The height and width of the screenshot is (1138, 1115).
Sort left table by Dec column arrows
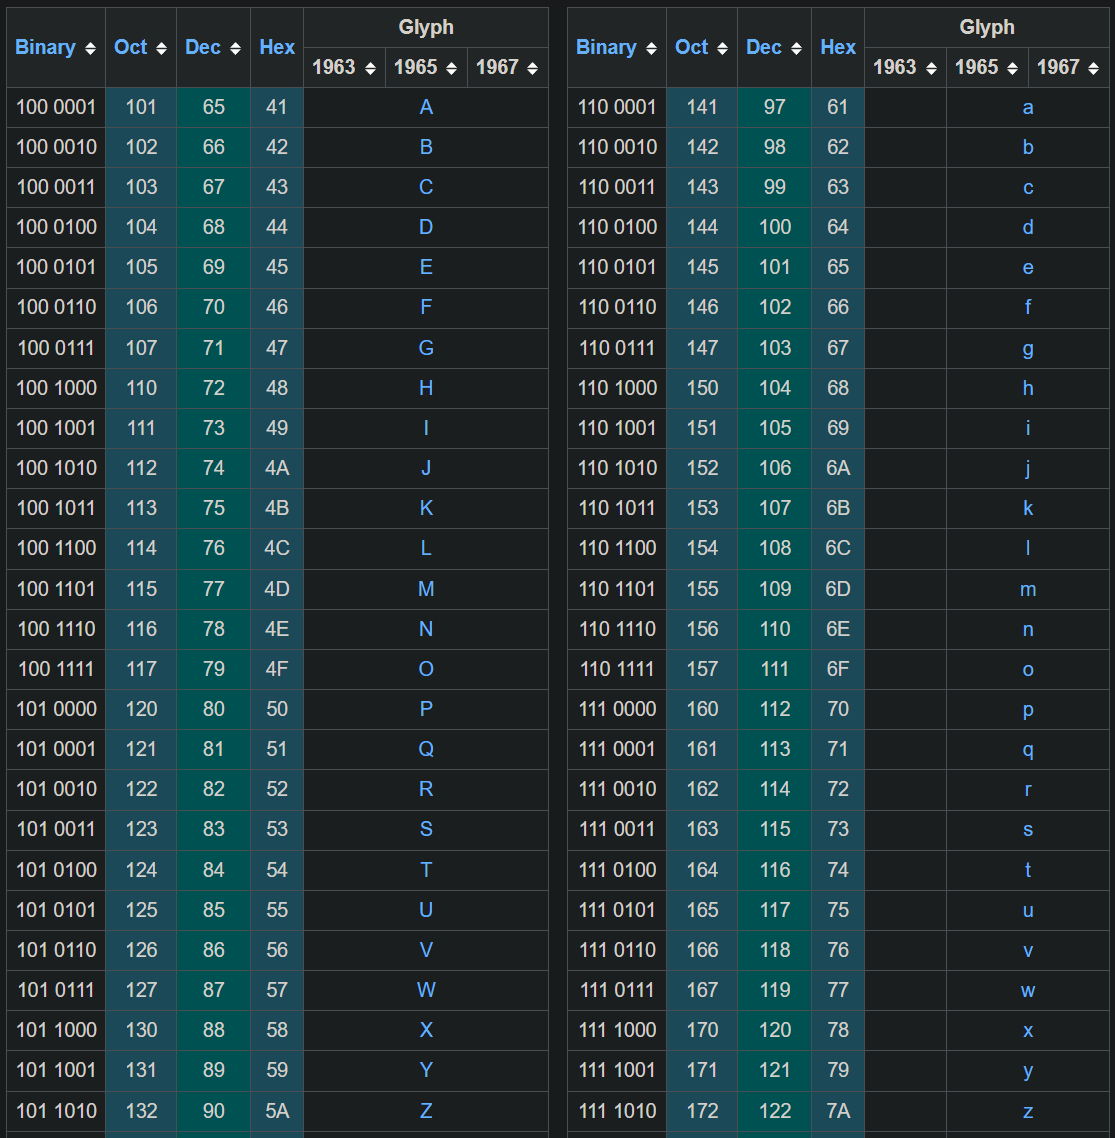pyautogui.click(x=235, y=49)
